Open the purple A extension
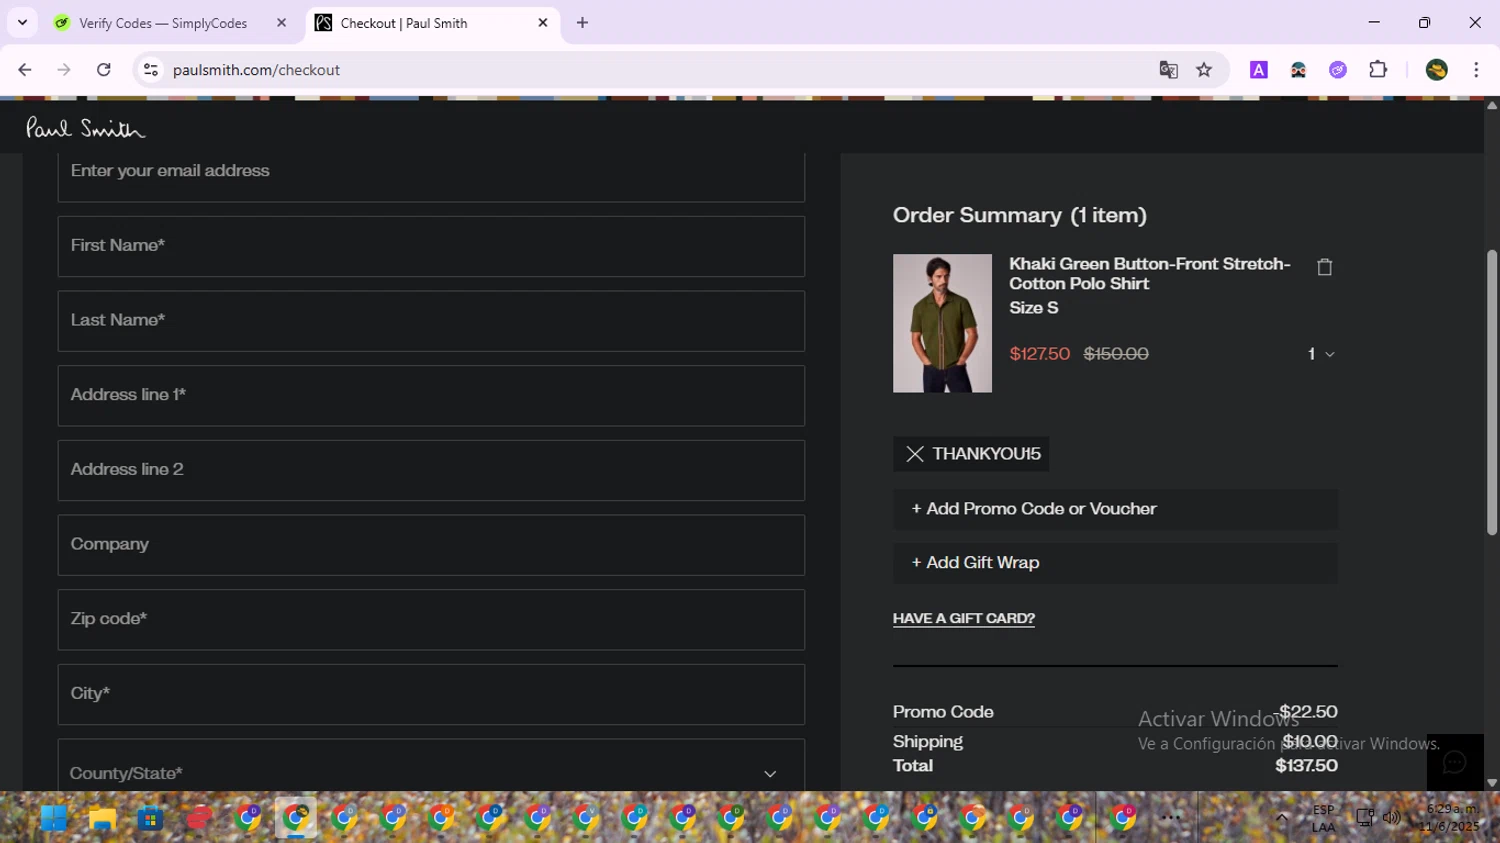Screen dimensions: 1500x843 pos(1259,70)
